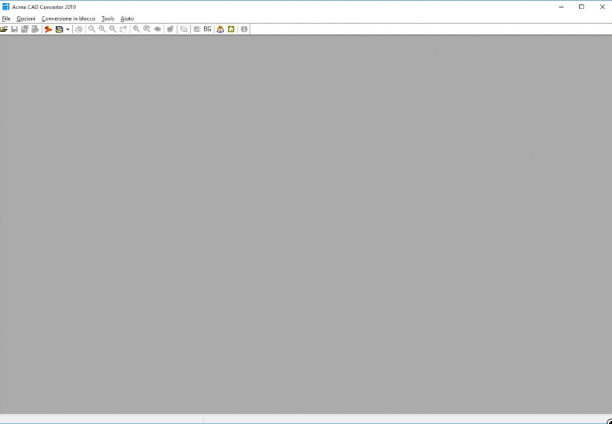
Task: Click the yellow batch convert disk icon
Action: (59, 29)
